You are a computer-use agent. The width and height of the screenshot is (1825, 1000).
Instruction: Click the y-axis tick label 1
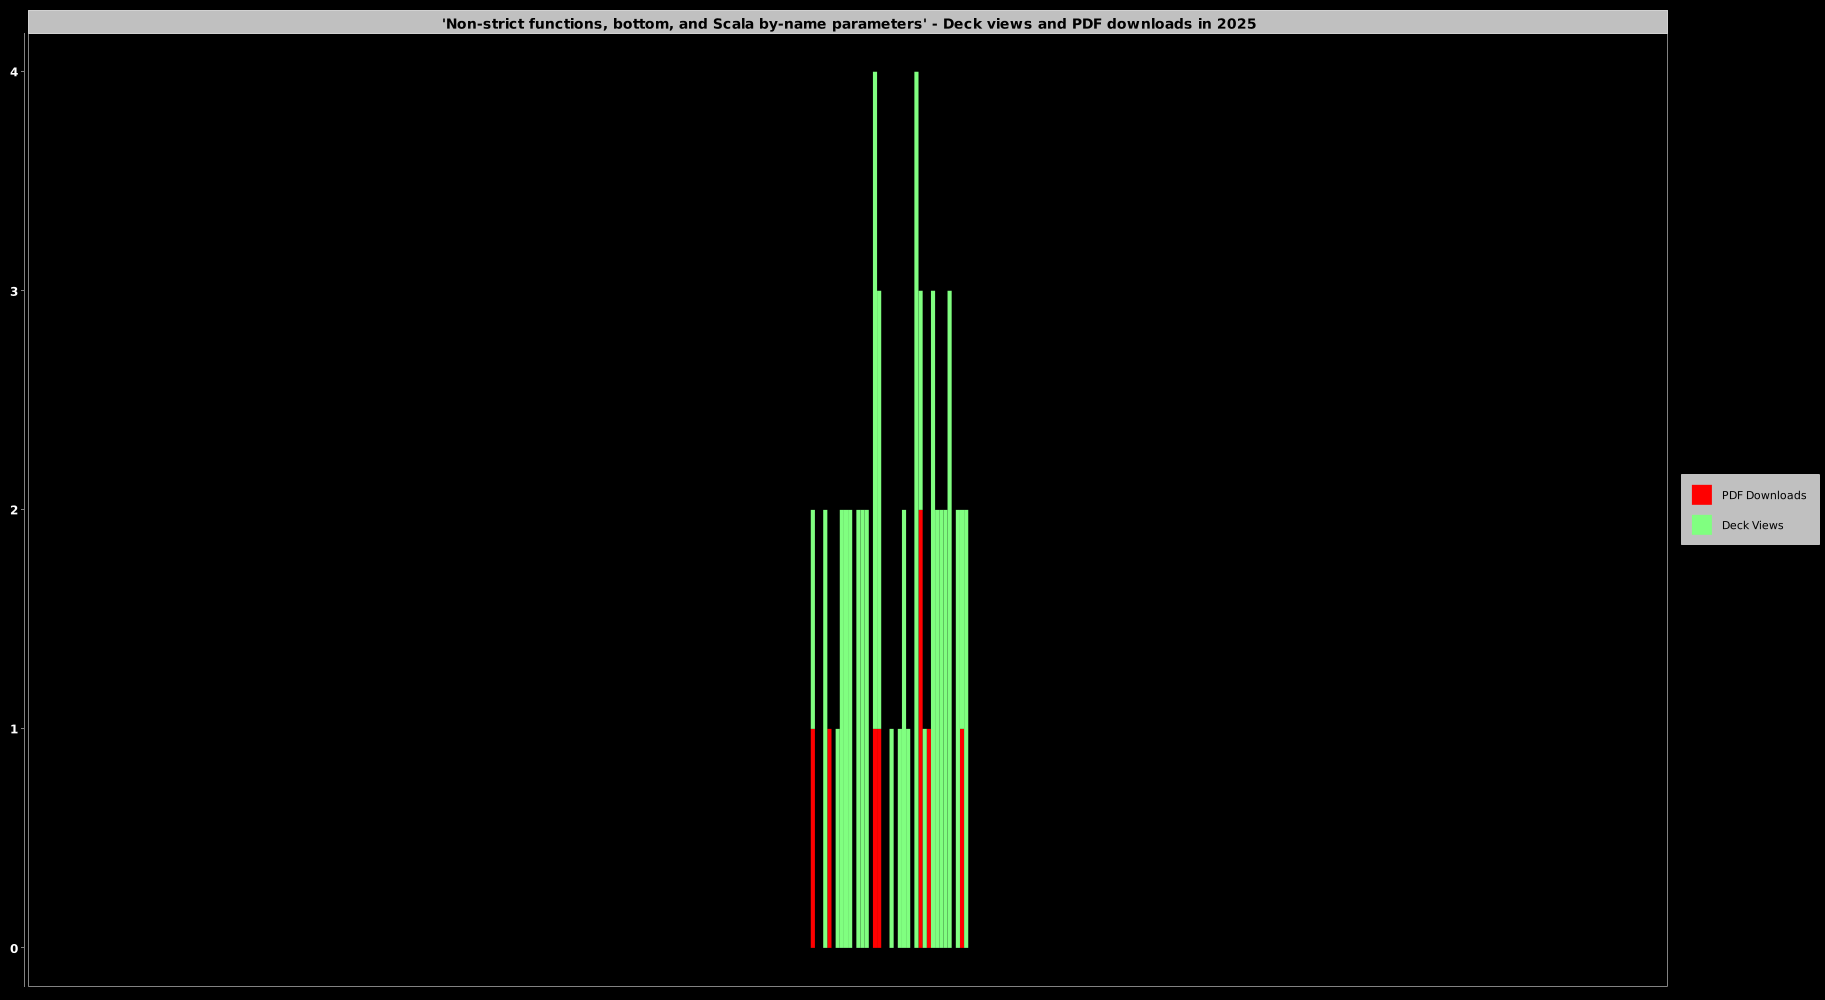coord(14,729)
